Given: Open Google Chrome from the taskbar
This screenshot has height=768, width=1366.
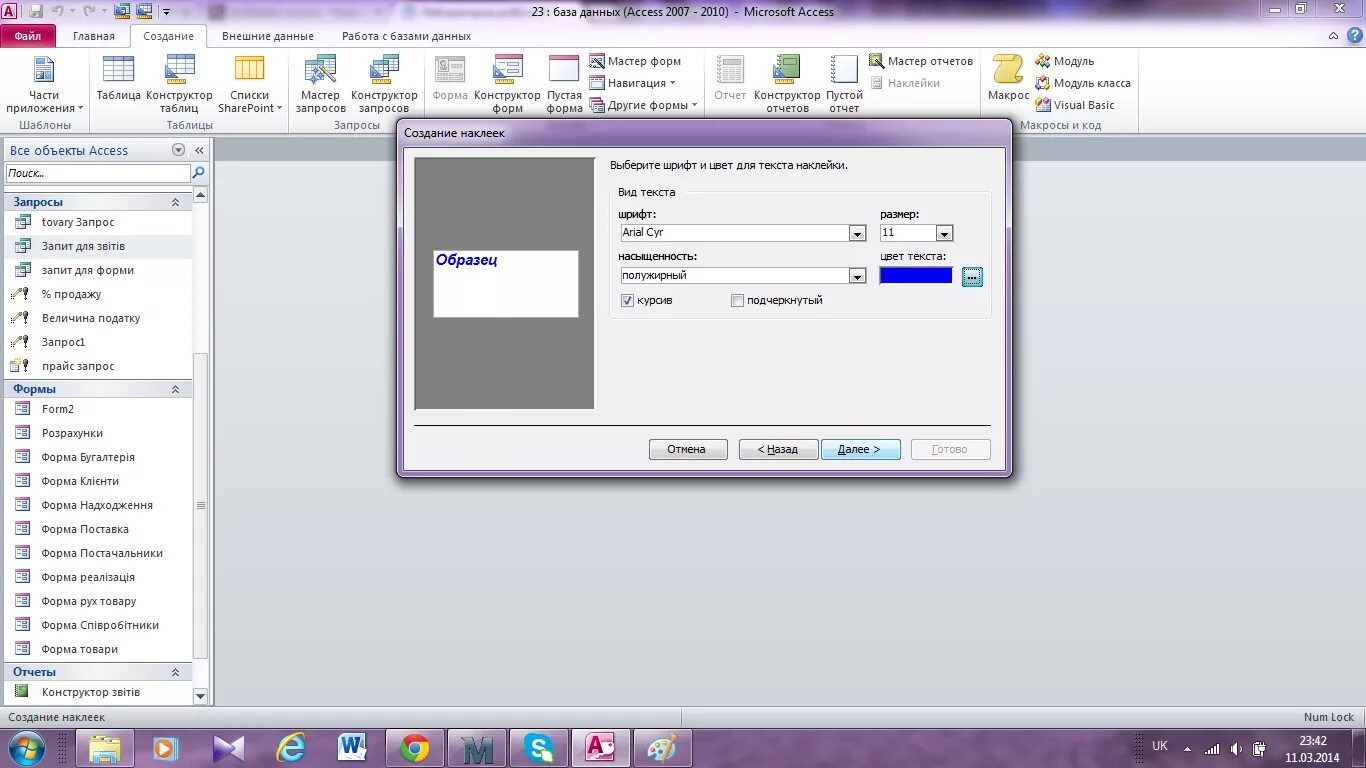Looking at the screenshot, I should (x=415, y=747).
